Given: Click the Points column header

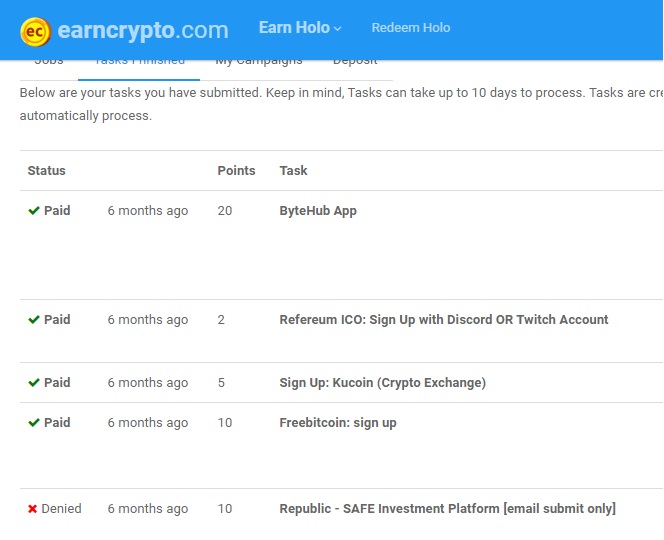Looking at the screenshot, I should point(236,171).
